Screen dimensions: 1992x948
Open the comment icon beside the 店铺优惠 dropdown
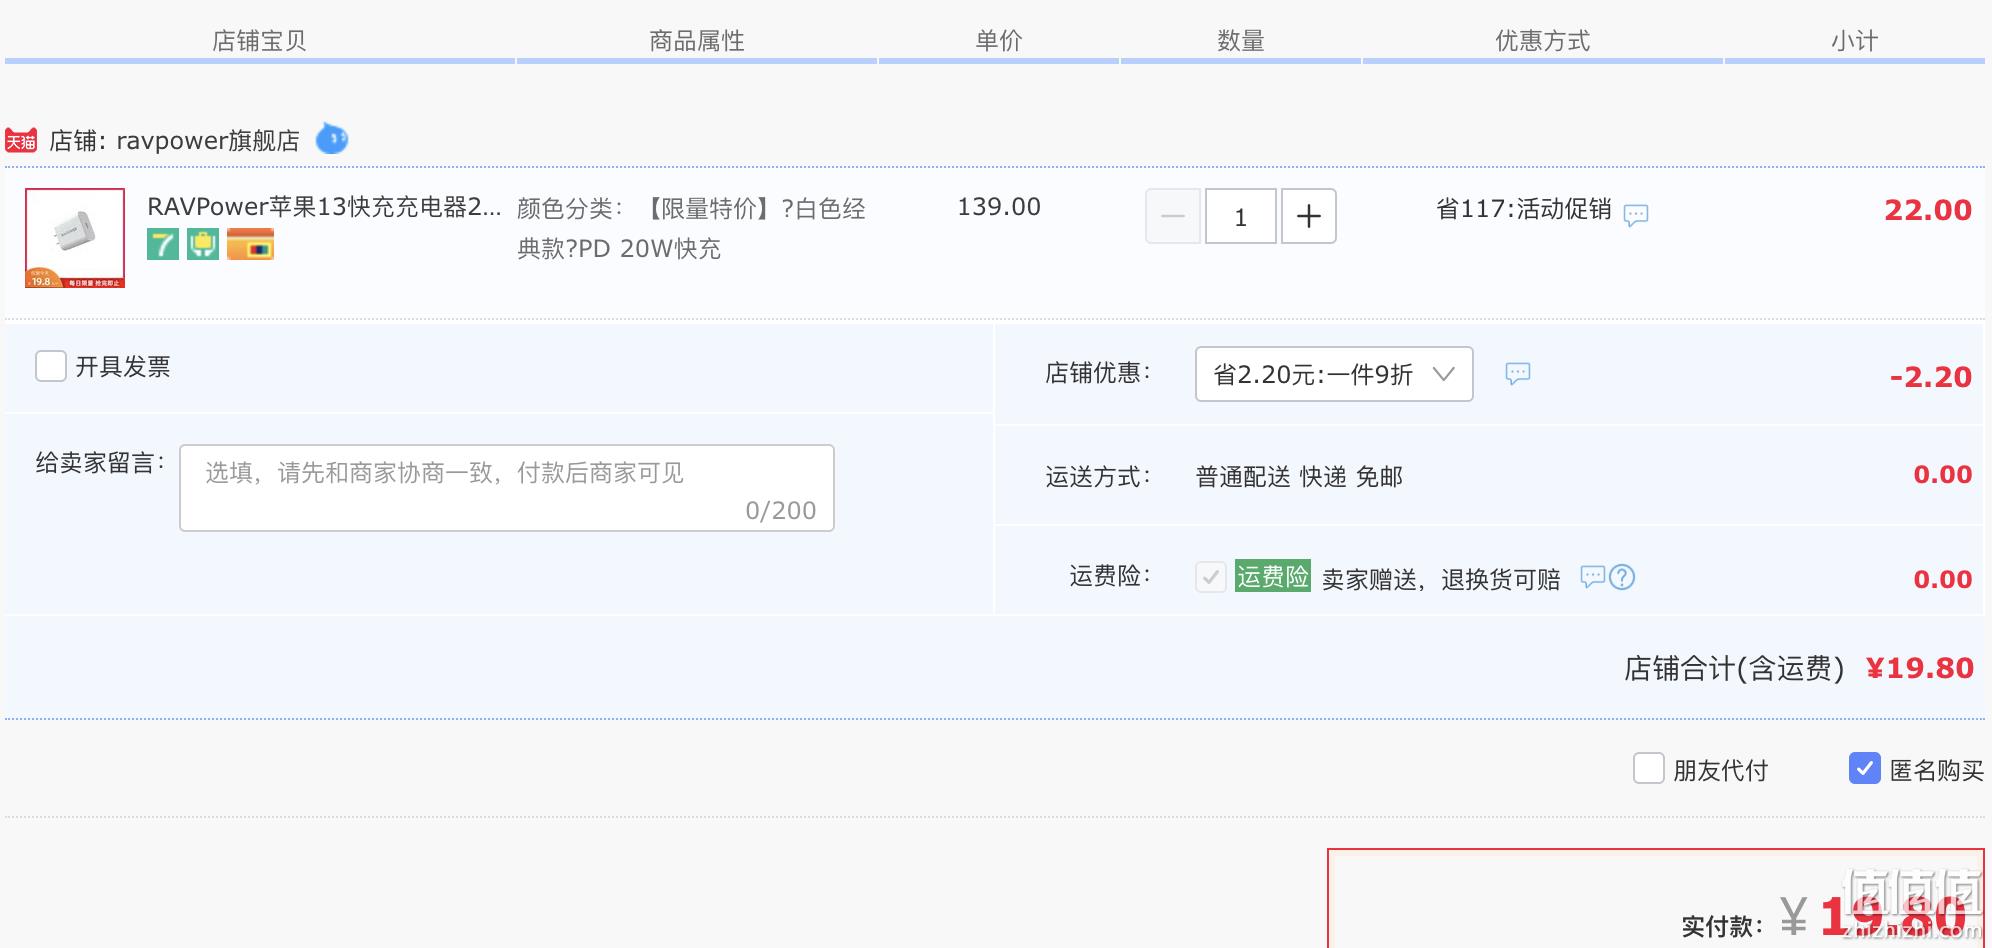pyautogui.click(x=1518, y=373)
